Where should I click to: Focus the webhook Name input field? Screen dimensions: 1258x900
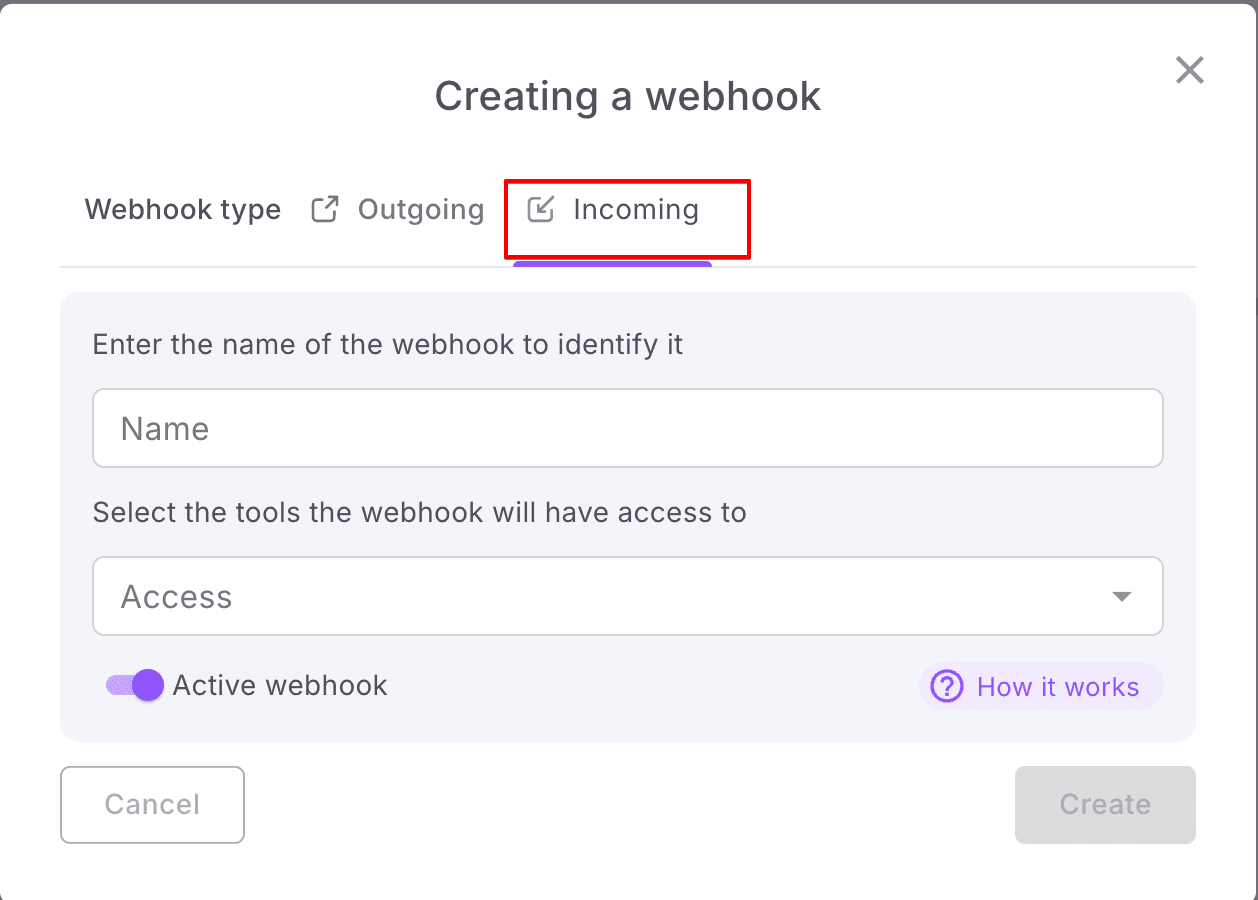point(627,428)
